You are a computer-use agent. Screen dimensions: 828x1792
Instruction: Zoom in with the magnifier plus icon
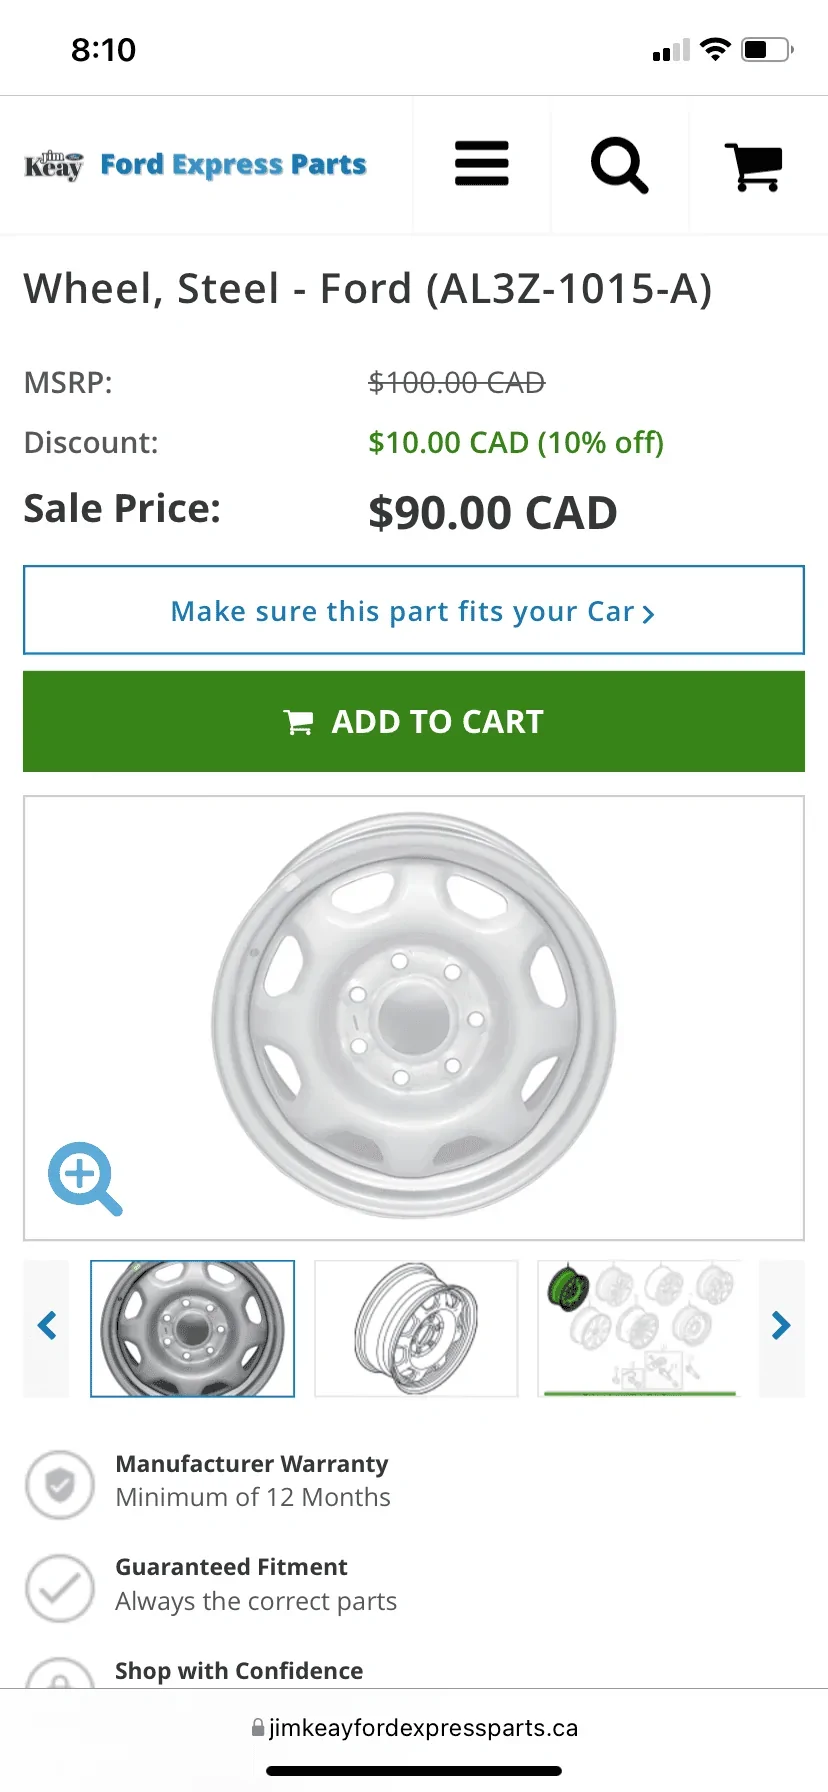85,1178
